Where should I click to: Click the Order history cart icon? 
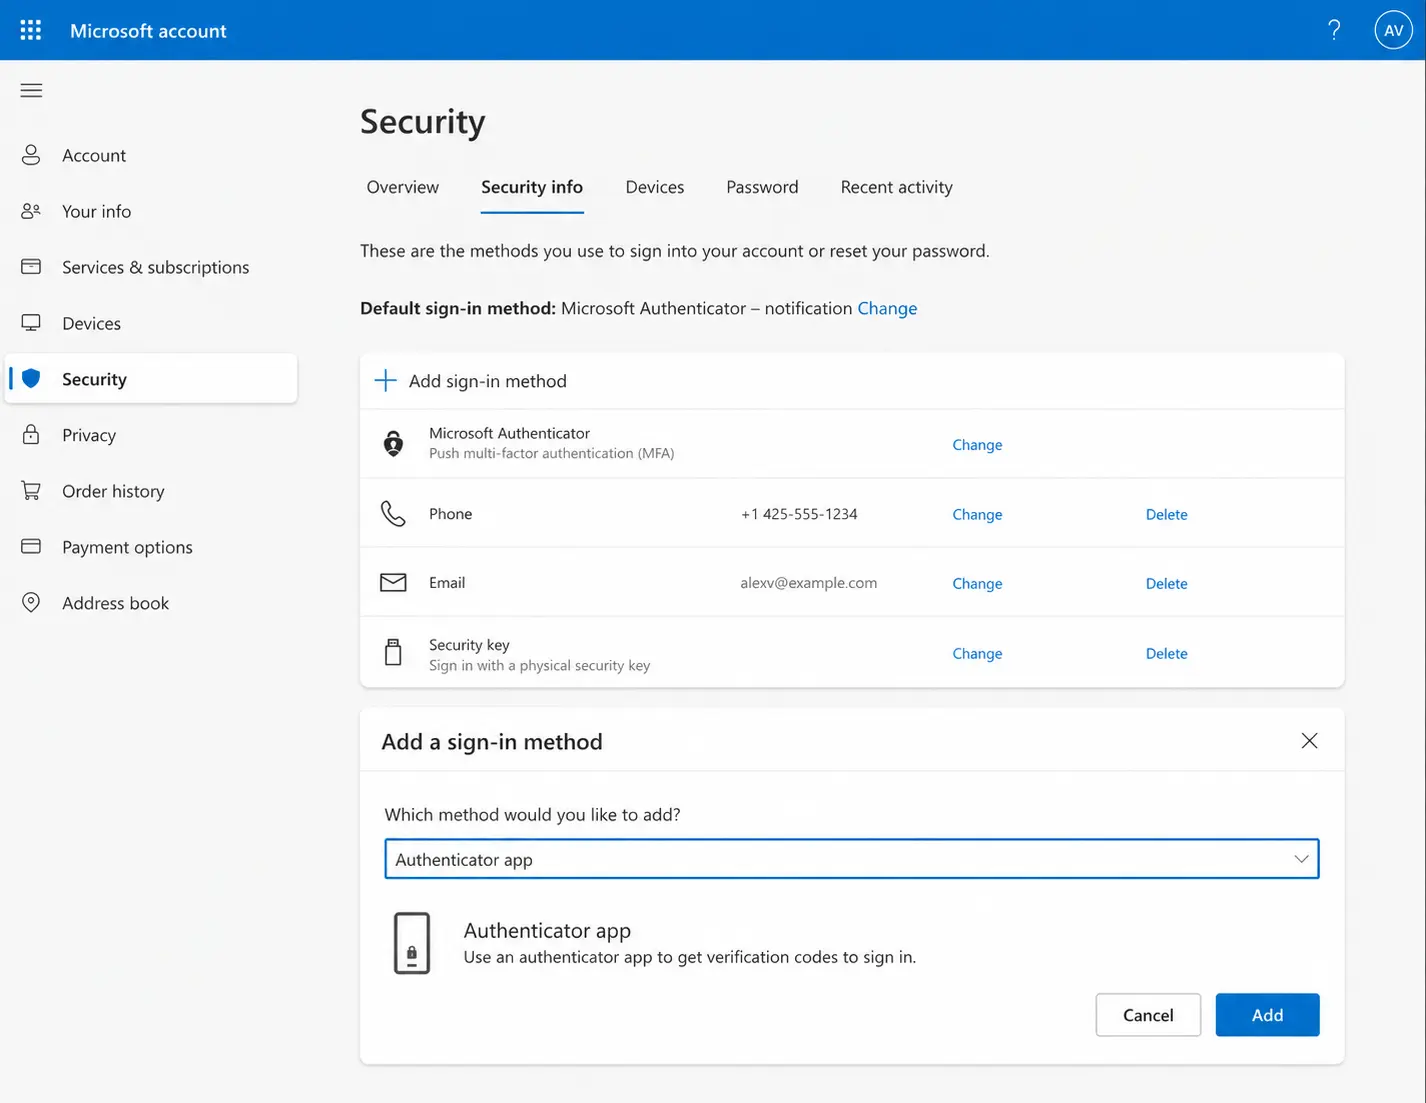point(31,491)
